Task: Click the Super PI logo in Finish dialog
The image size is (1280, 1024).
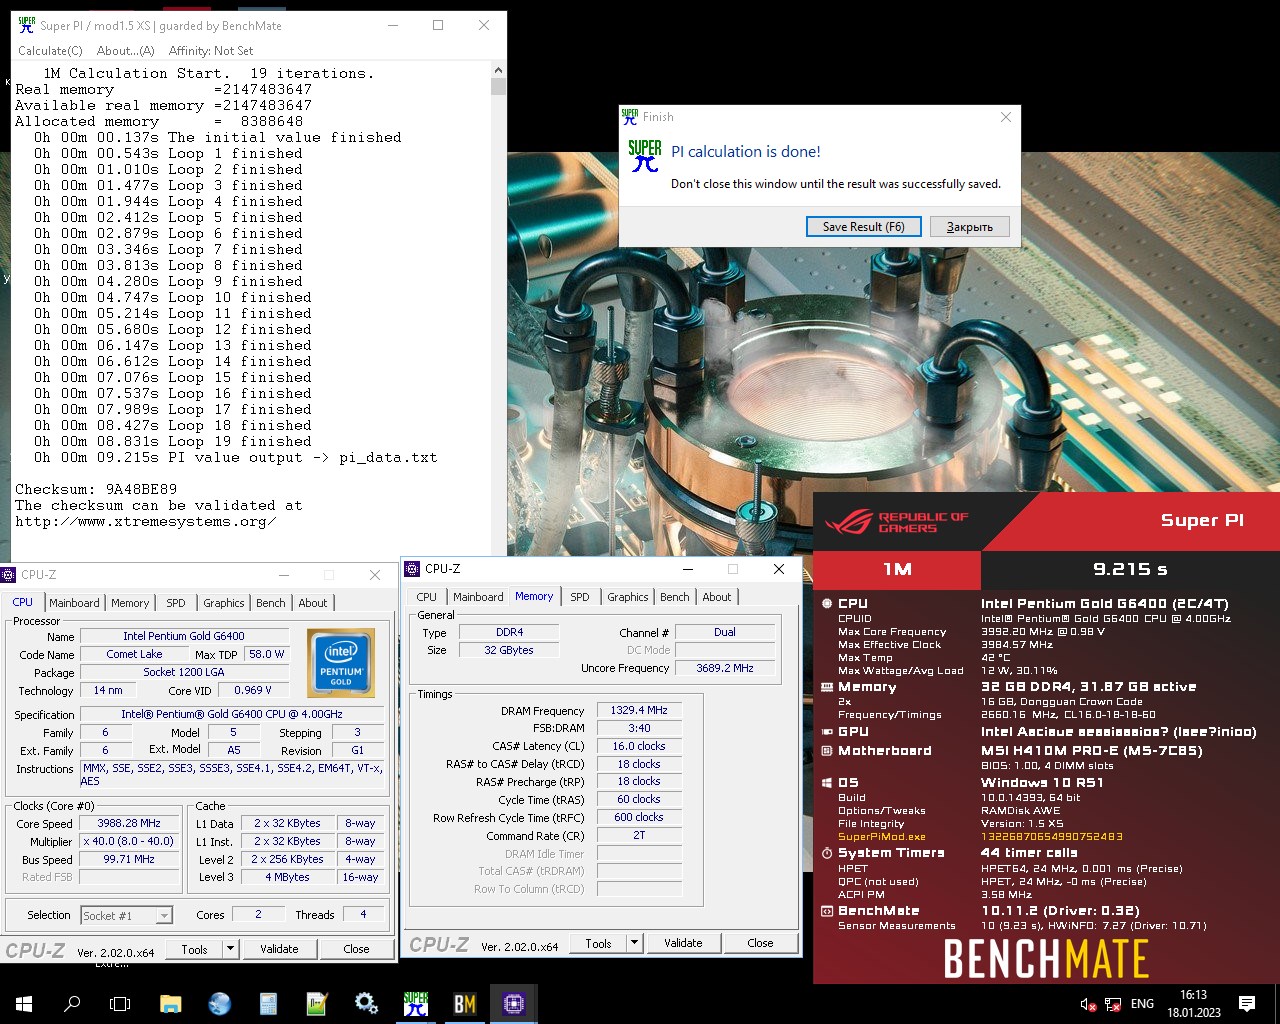Action: (x=645, y=156)
